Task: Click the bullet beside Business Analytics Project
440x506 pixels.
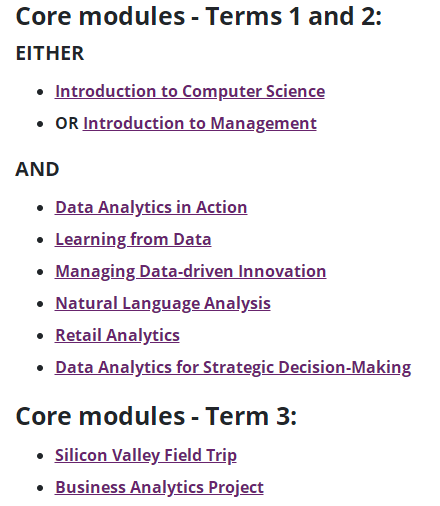Action: (40, 488)
